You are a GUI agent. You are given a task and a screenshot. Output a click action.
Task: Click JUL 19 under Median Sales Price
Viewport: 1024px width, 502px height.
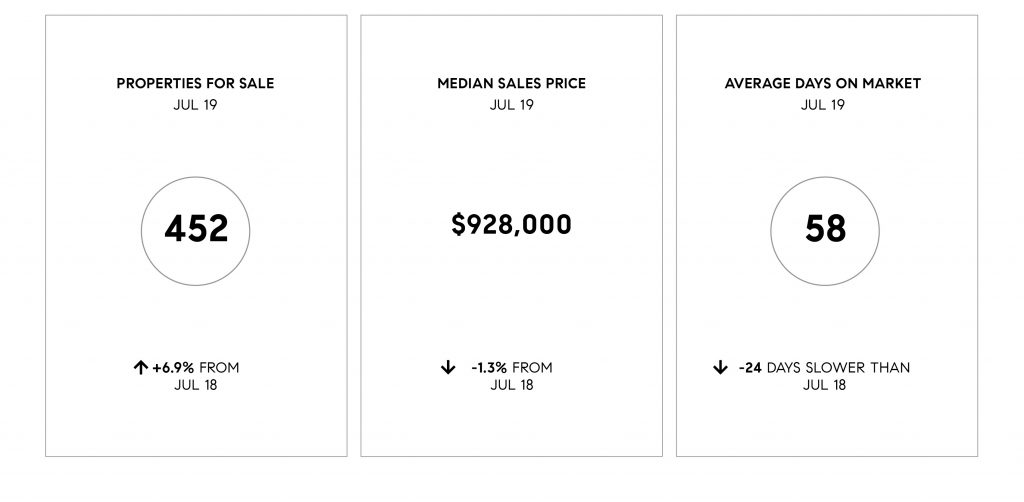click(x=511, y=104)
